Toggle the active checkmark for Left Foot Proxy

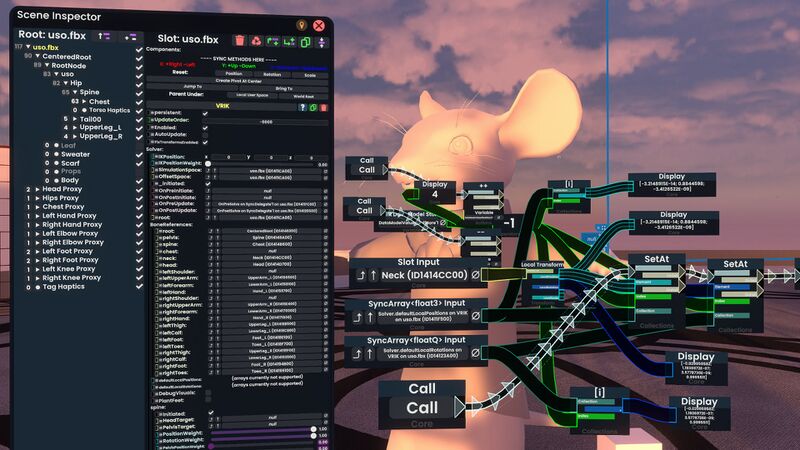click(139, 252)
